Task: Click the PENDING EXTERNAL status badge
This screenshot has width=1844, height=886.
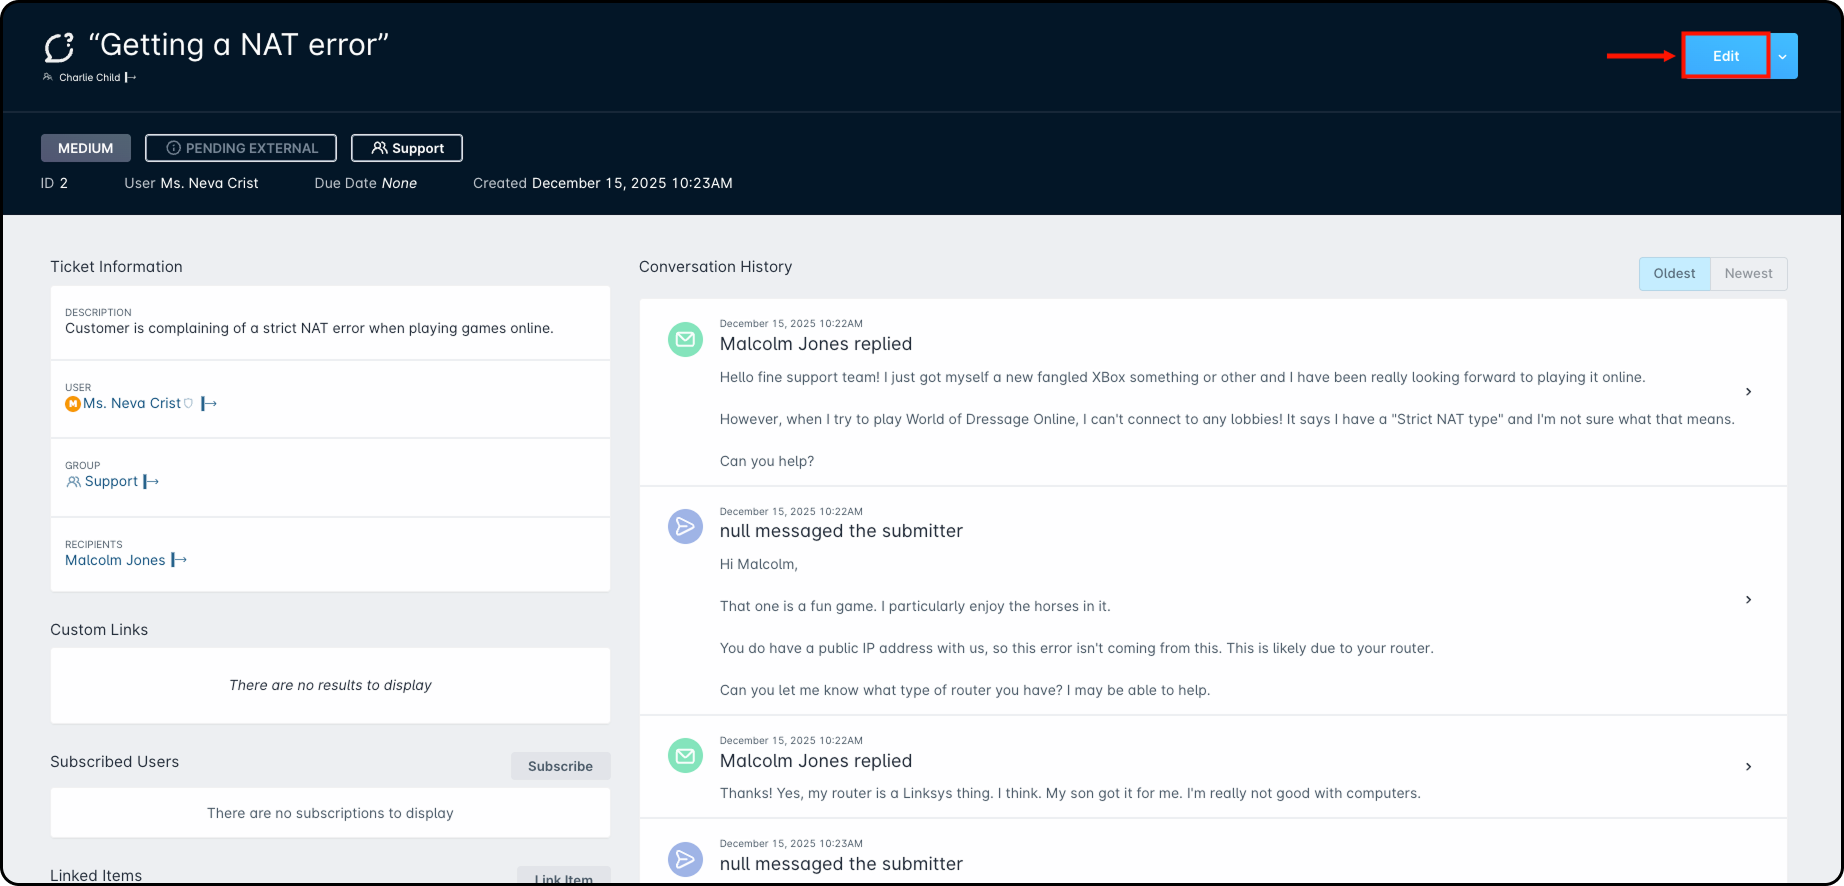Action: click(x=241, y=148)
